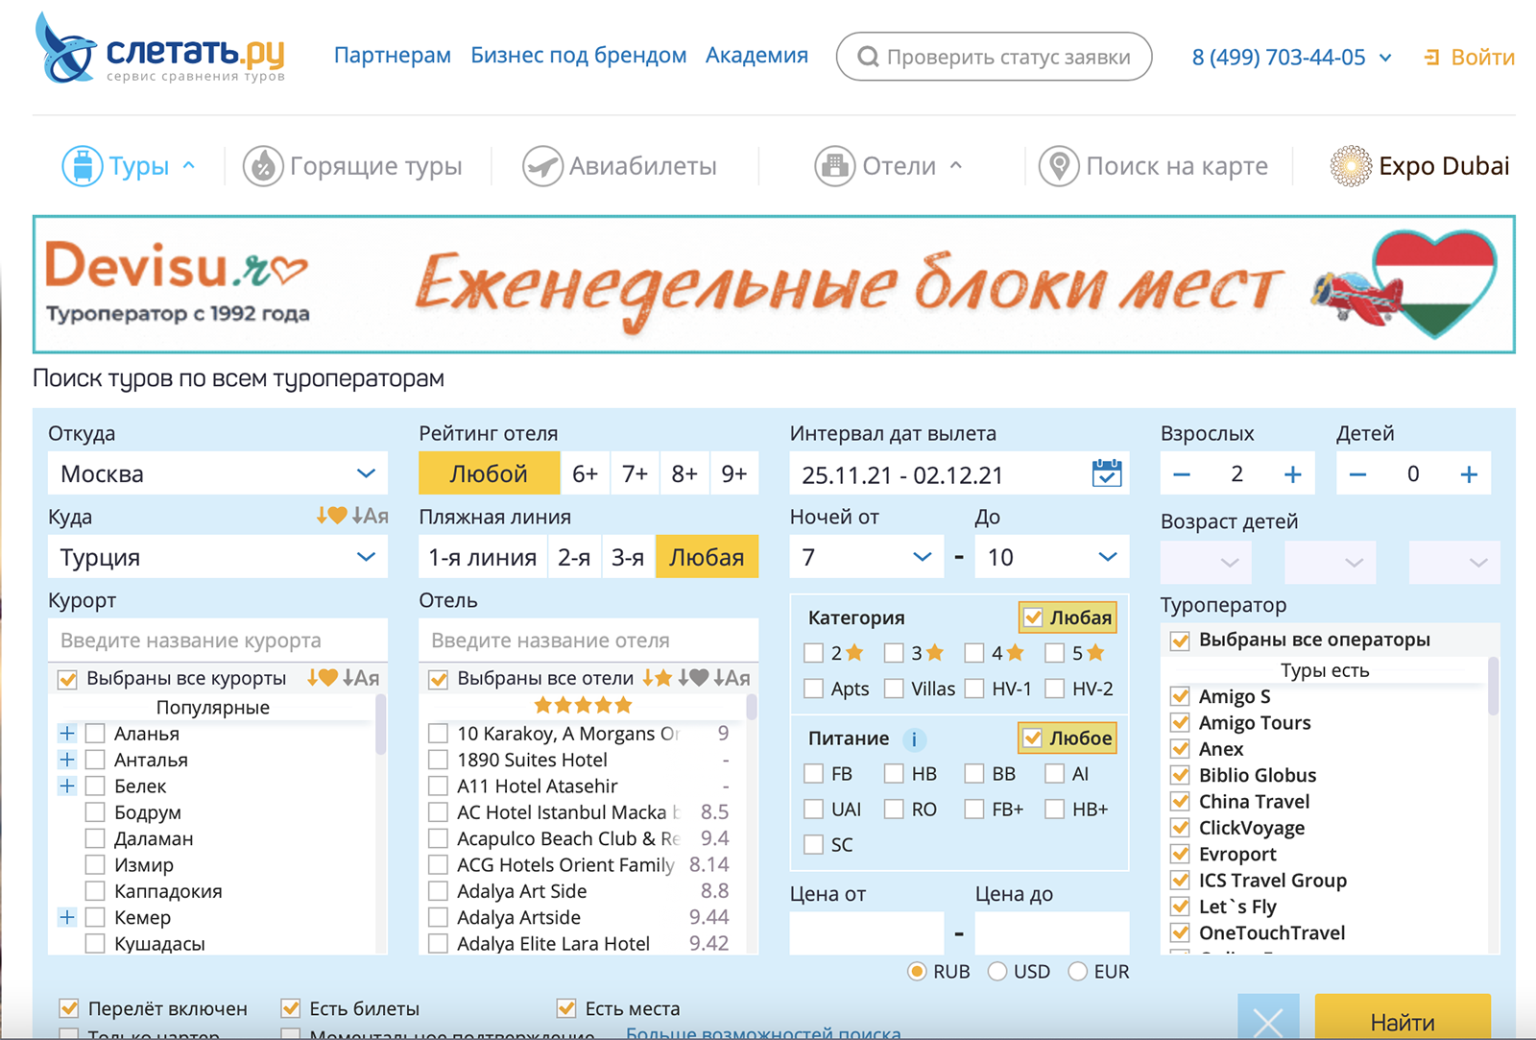Click the Туры suitcase icon
The image size is (1536, 1040).
(x=82, y=166)
